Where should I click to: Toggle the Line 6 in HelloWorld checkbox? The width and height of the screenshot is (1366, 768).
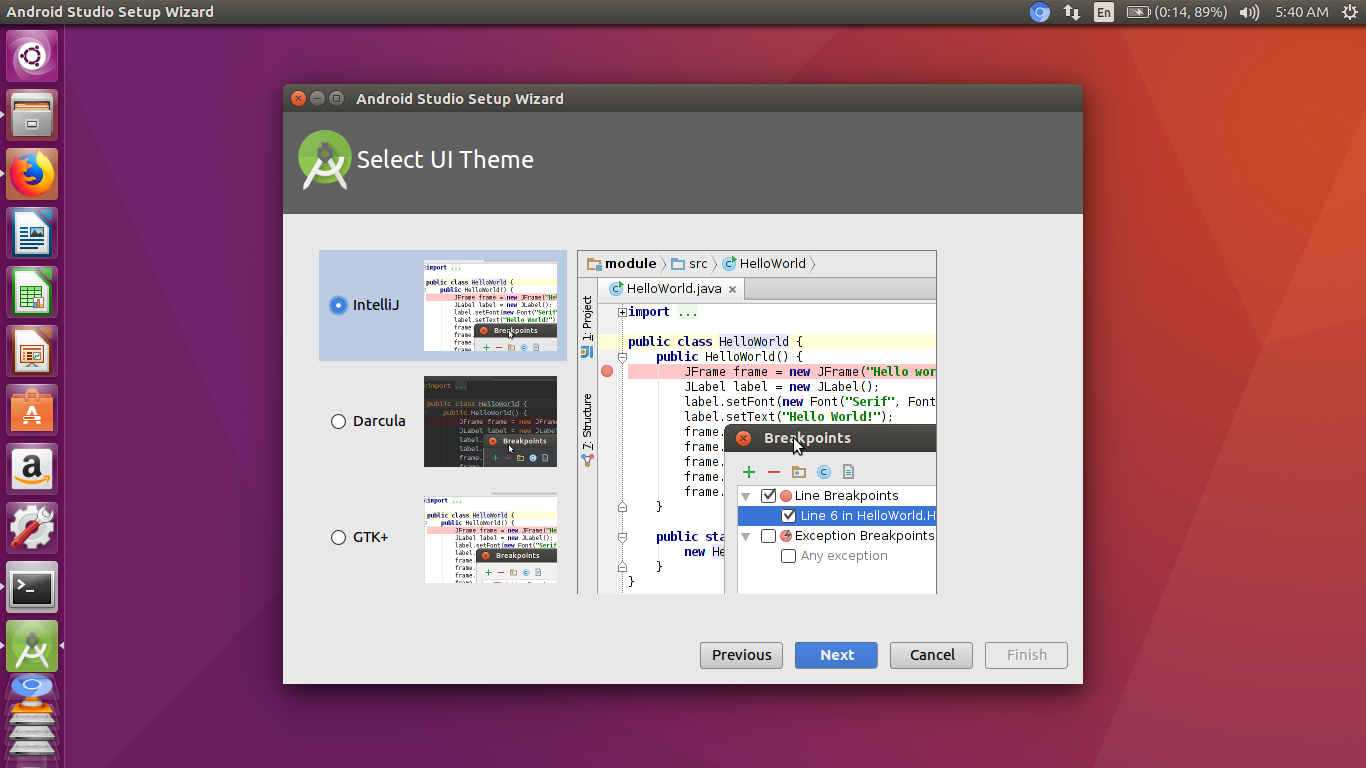point(789,516)
